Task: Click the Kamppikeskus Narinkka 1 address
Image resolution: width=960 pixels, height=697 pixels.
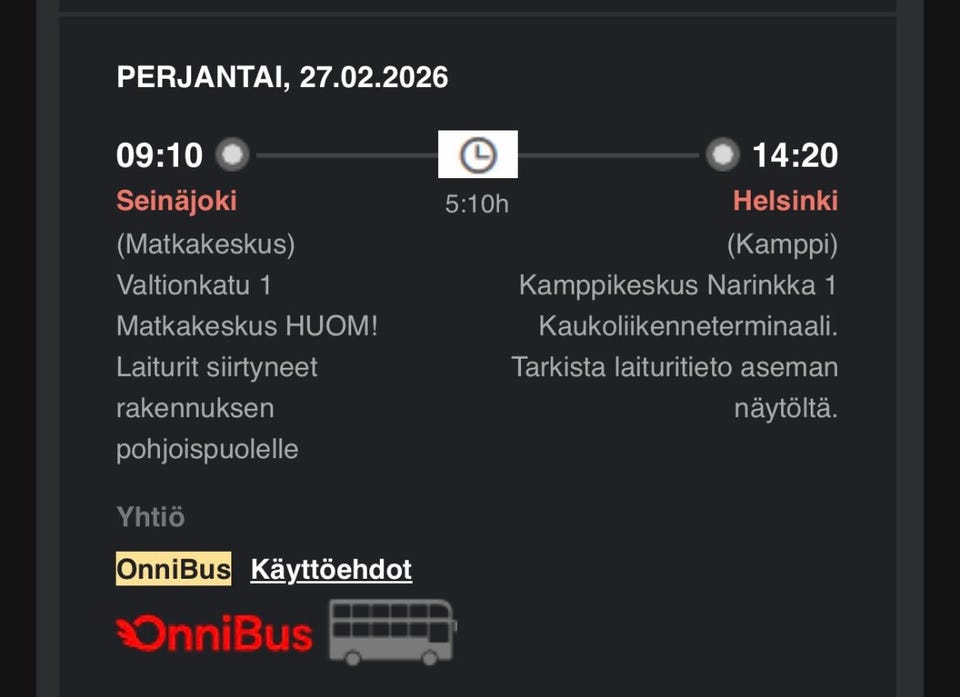Action: pyautogui.click(x=677, y=285)
